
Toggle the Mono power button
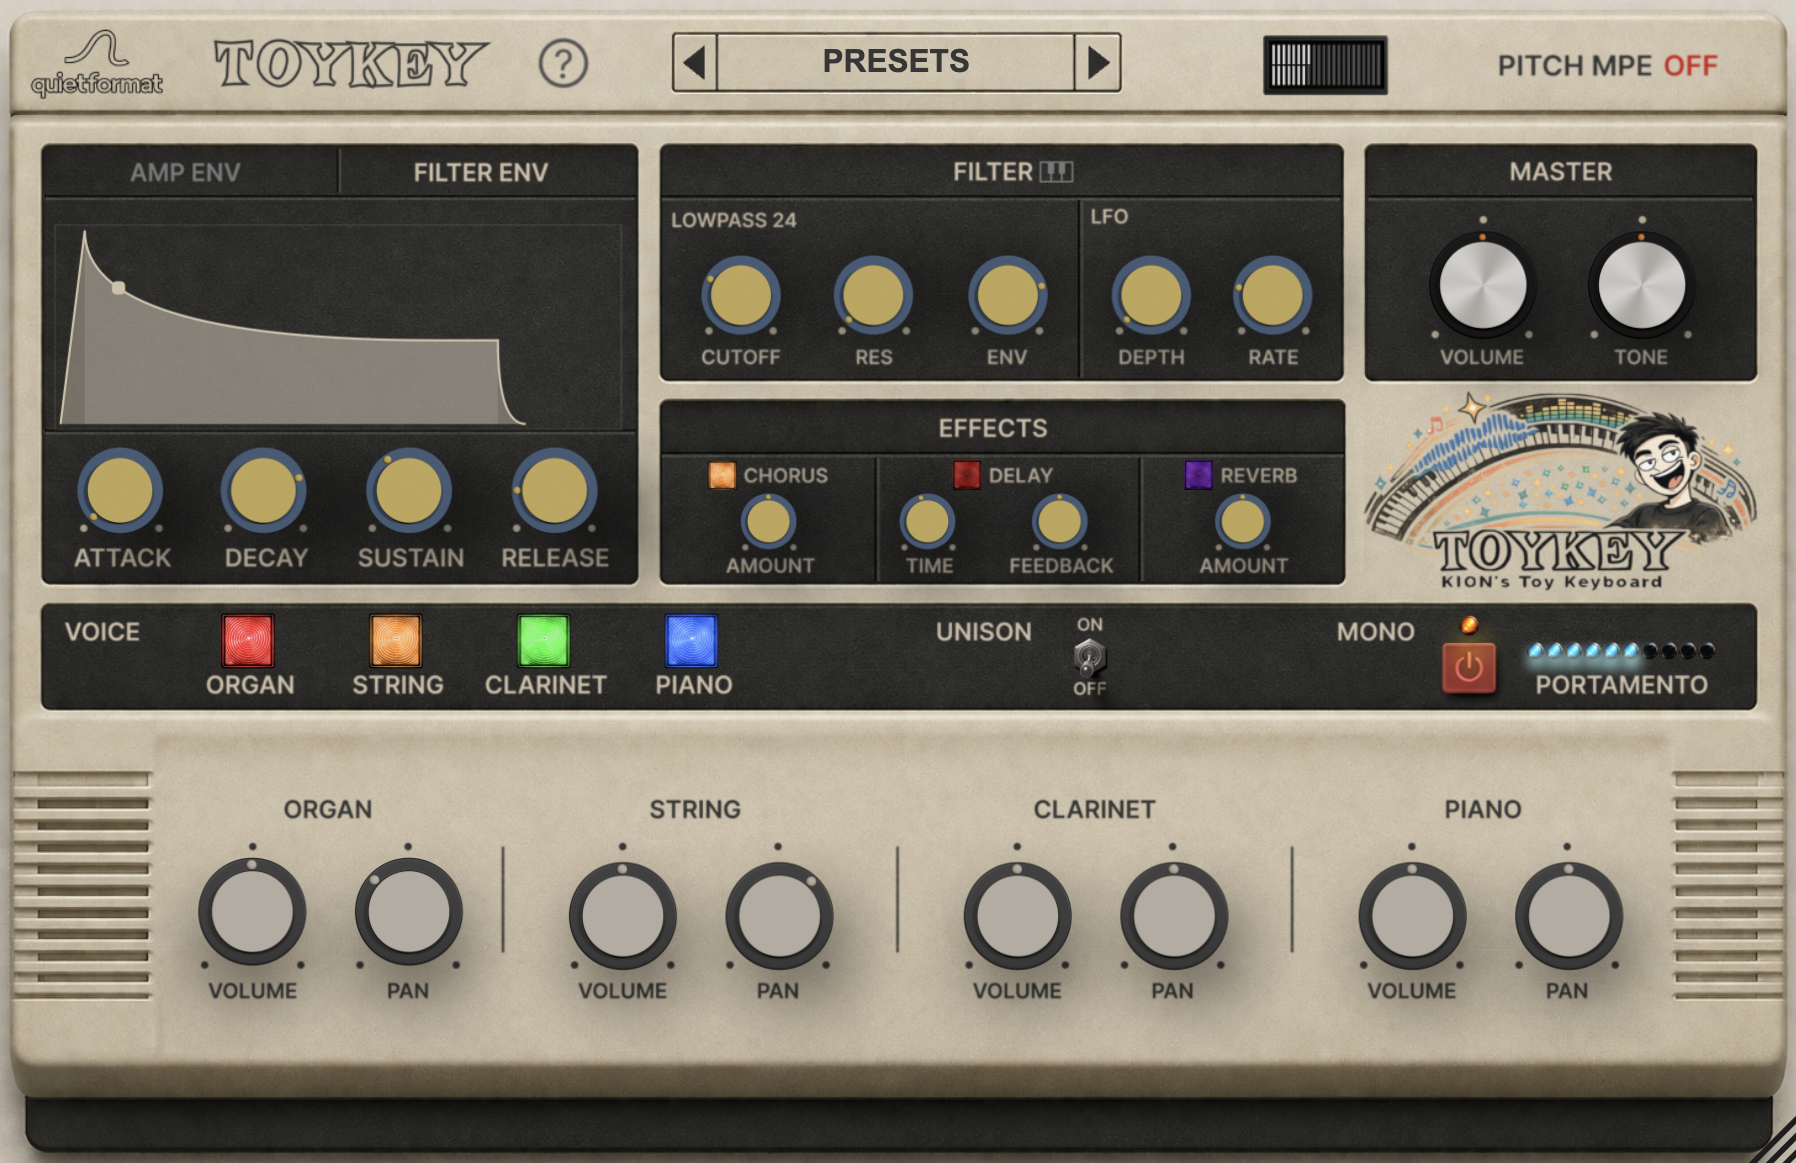click(1468, 668)
